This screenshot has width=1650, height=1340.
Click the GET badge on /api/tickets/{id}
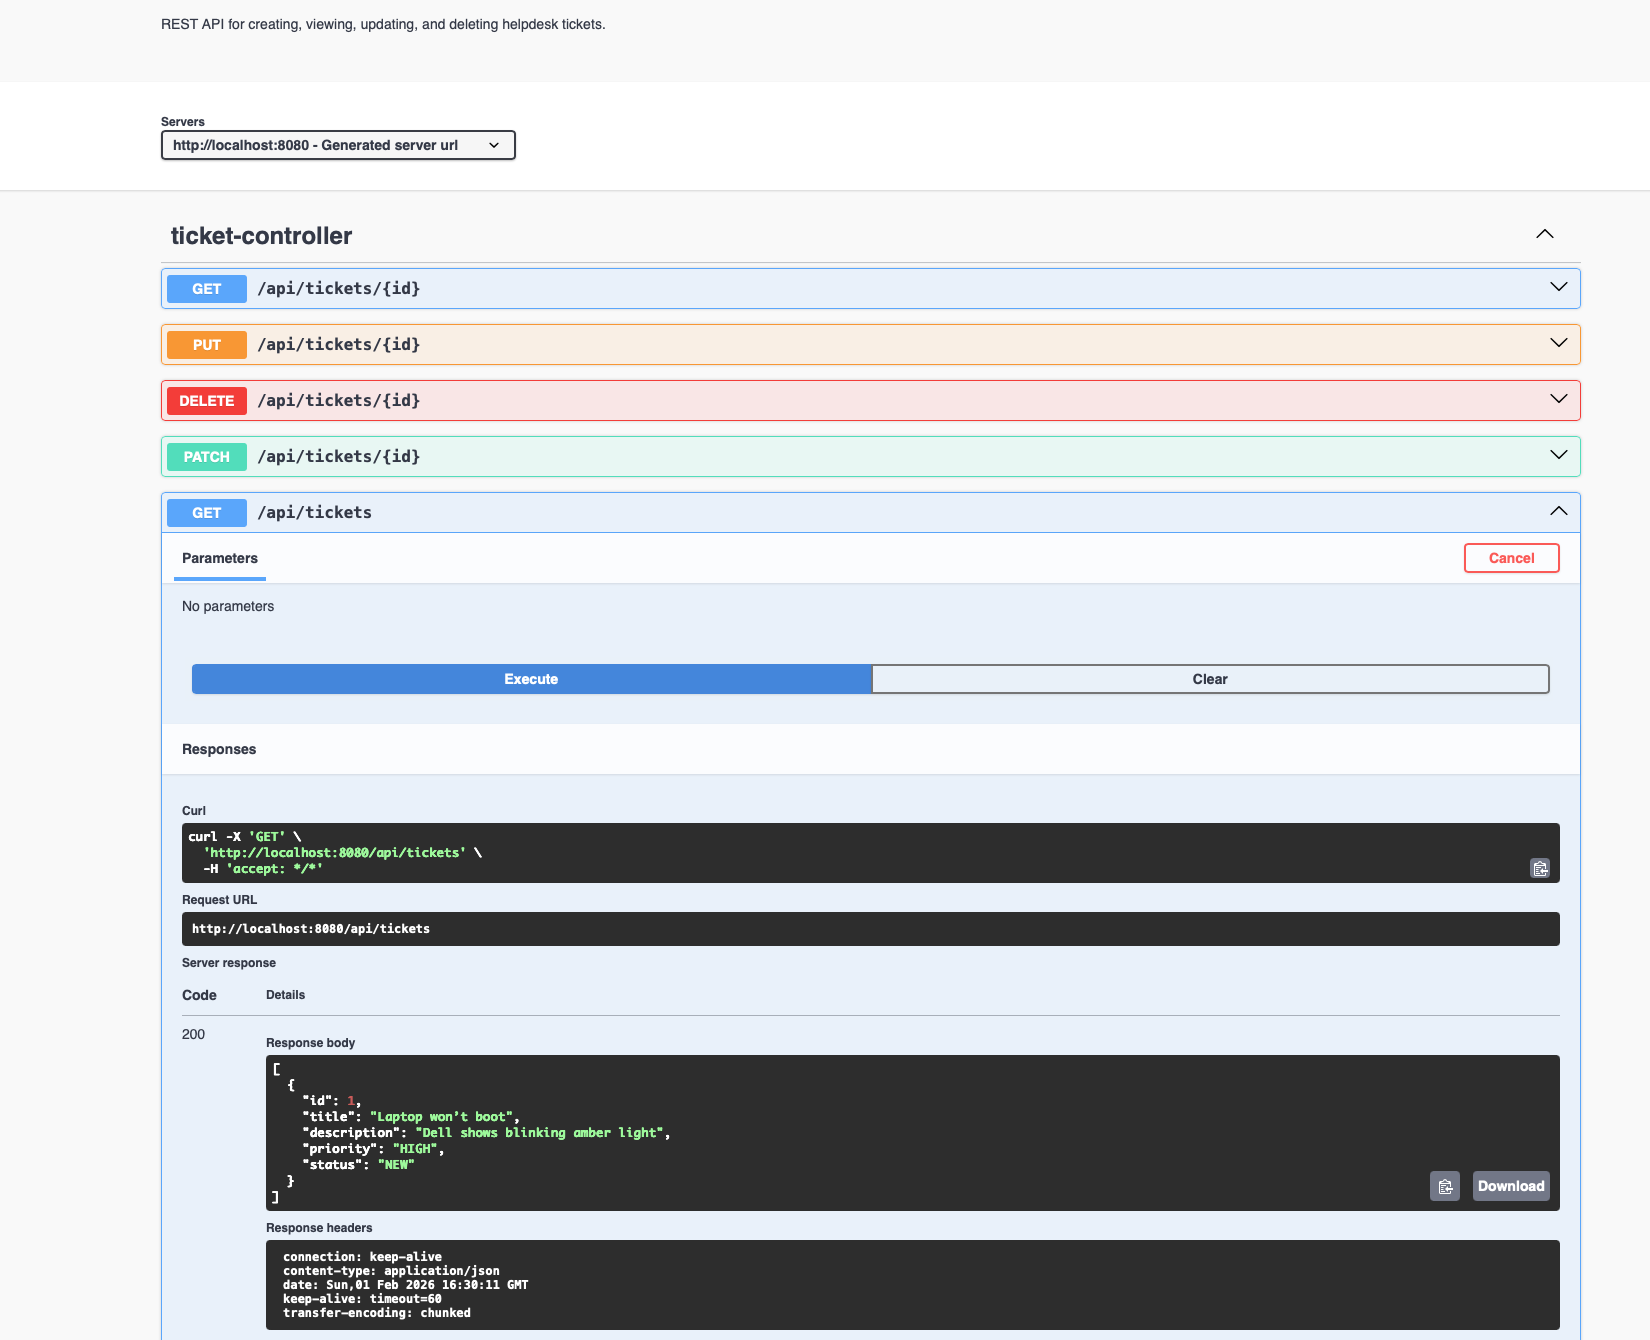pyautogui.click(x=206, y=288)
